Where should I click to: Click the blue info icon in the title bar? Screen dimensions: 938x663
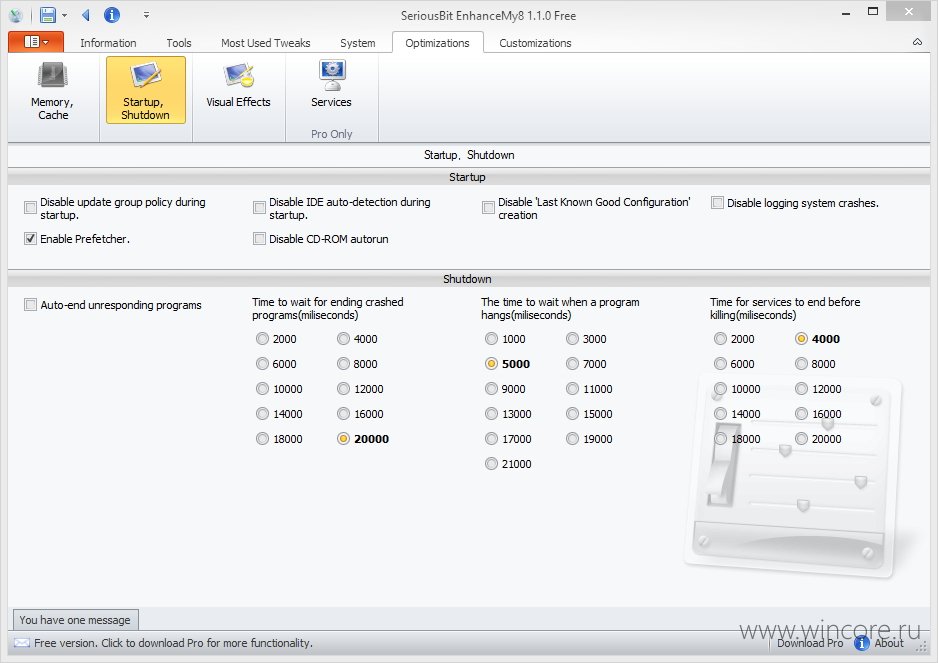[x=112, y=15]
